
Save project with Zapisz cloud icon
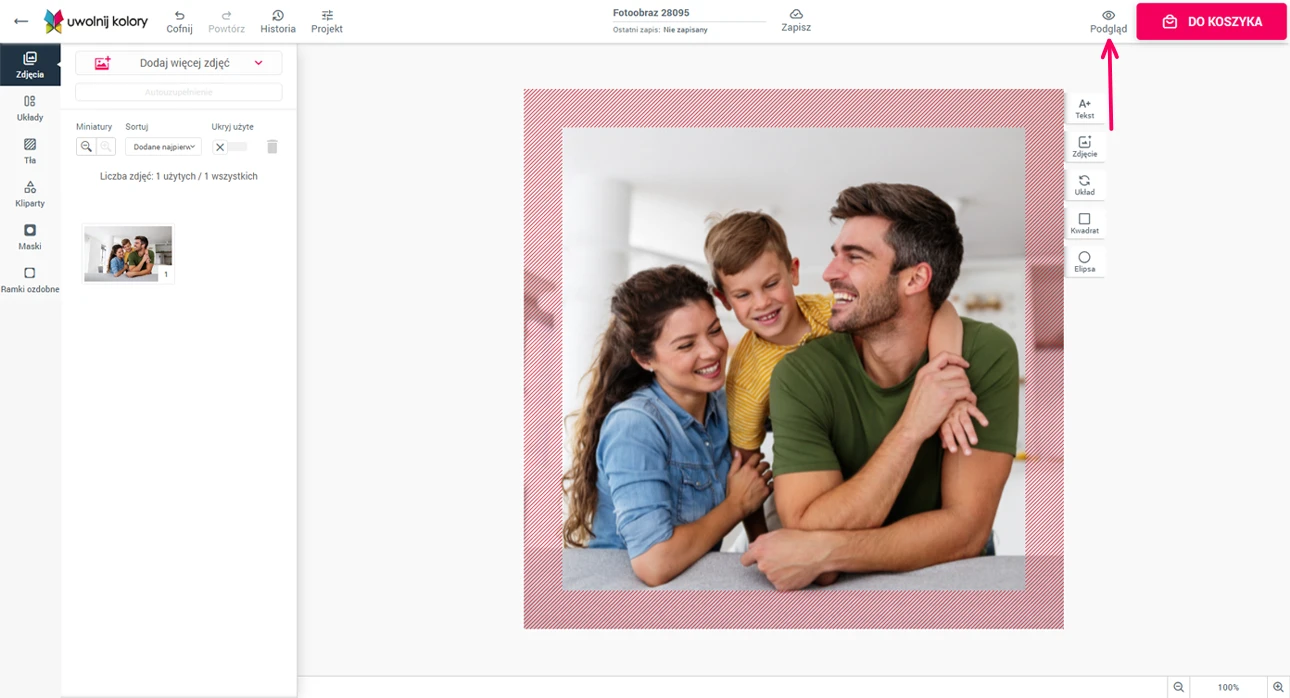(x=796, y=15)
